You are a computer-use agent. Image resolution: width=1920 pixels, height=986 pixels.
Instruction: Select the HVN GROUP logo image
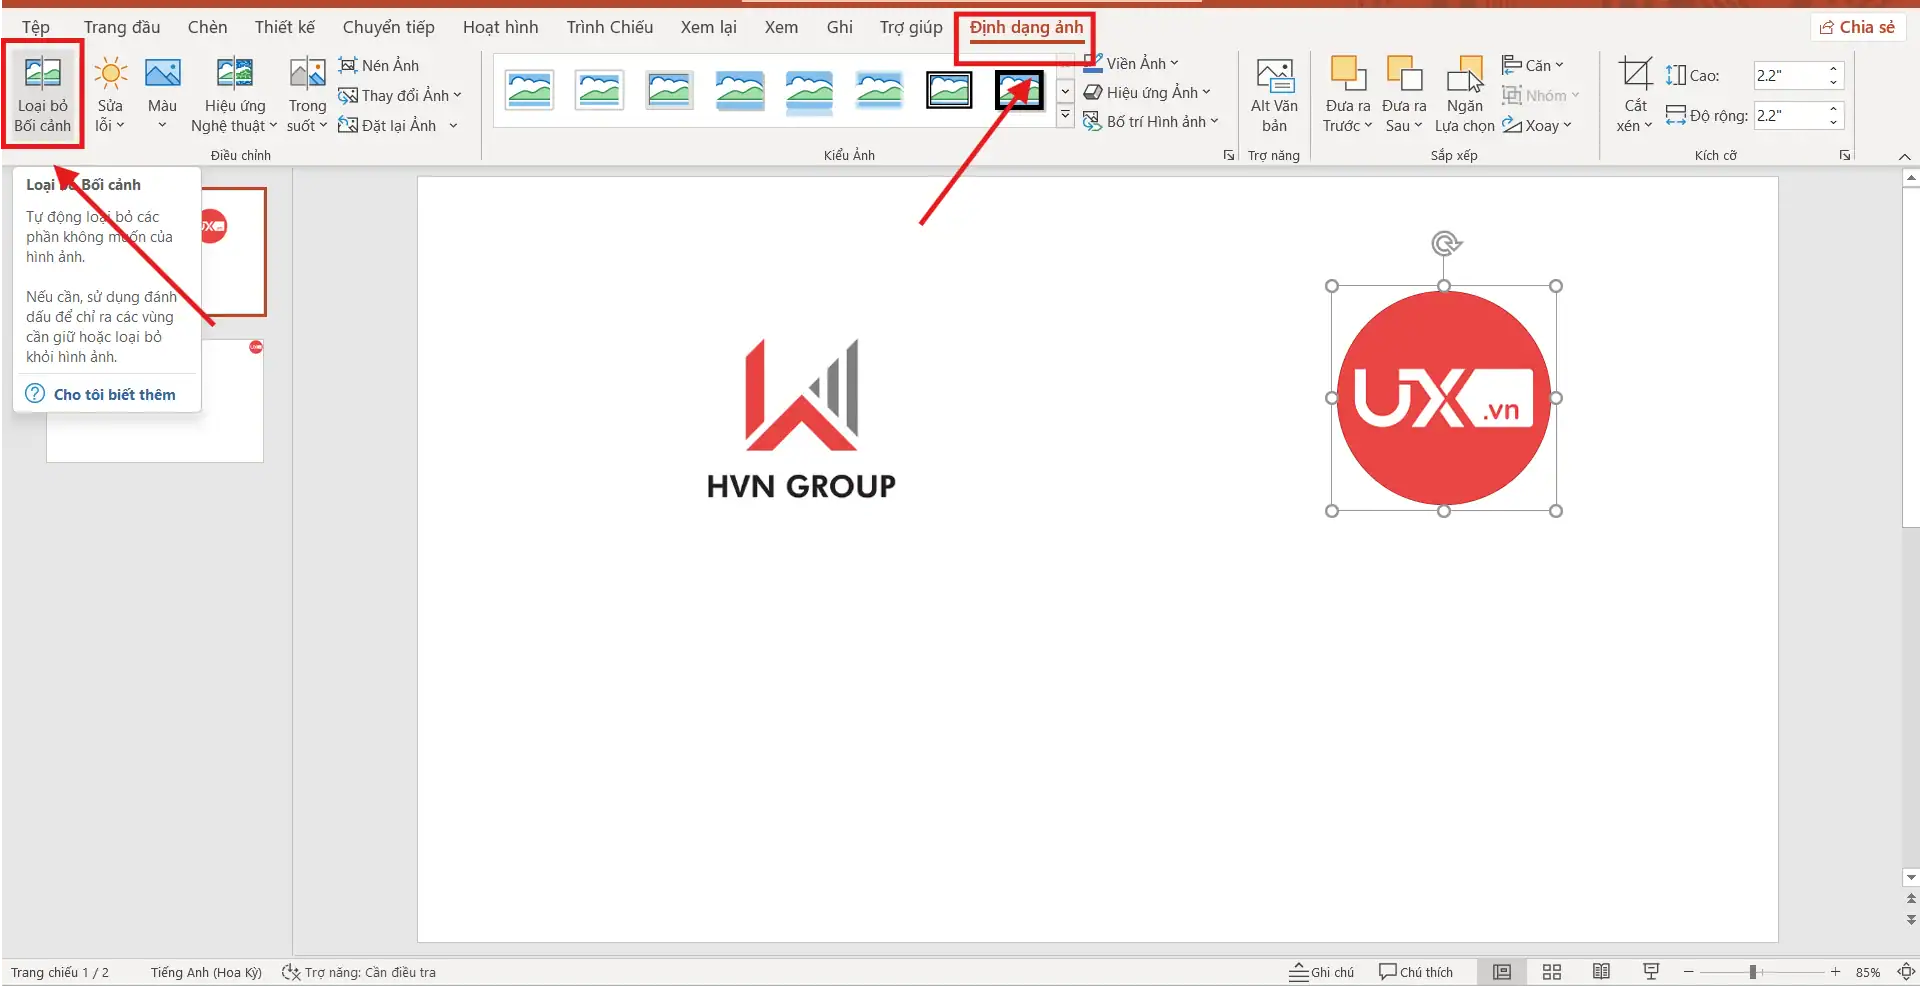click(801, 420)
